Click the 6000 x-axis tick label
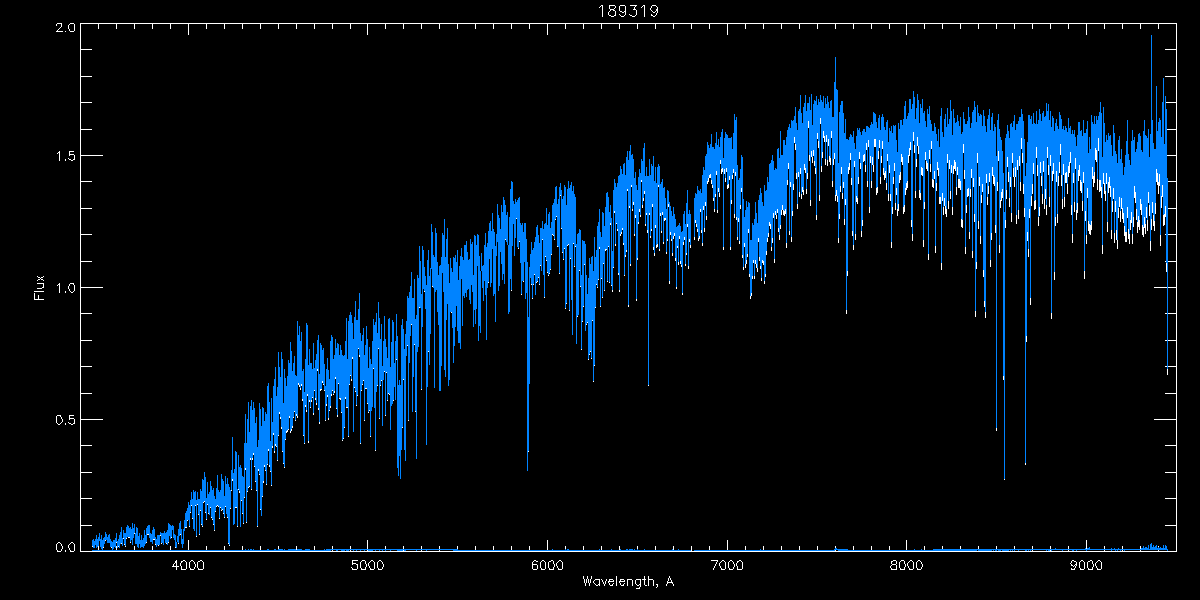 (547, 566)
